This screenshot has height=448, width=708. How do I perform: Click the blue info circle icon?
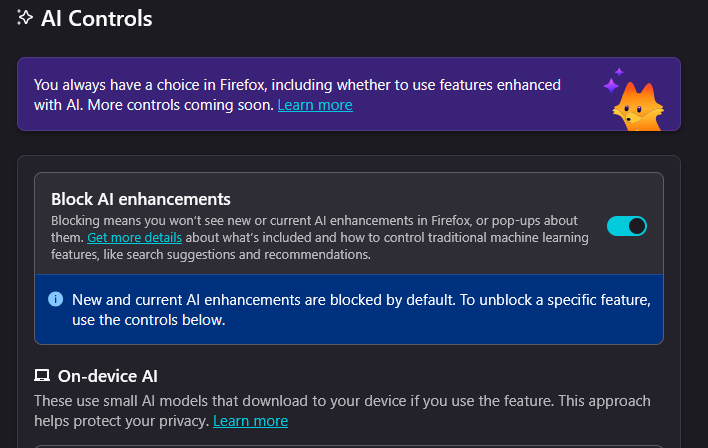point(55,300)
